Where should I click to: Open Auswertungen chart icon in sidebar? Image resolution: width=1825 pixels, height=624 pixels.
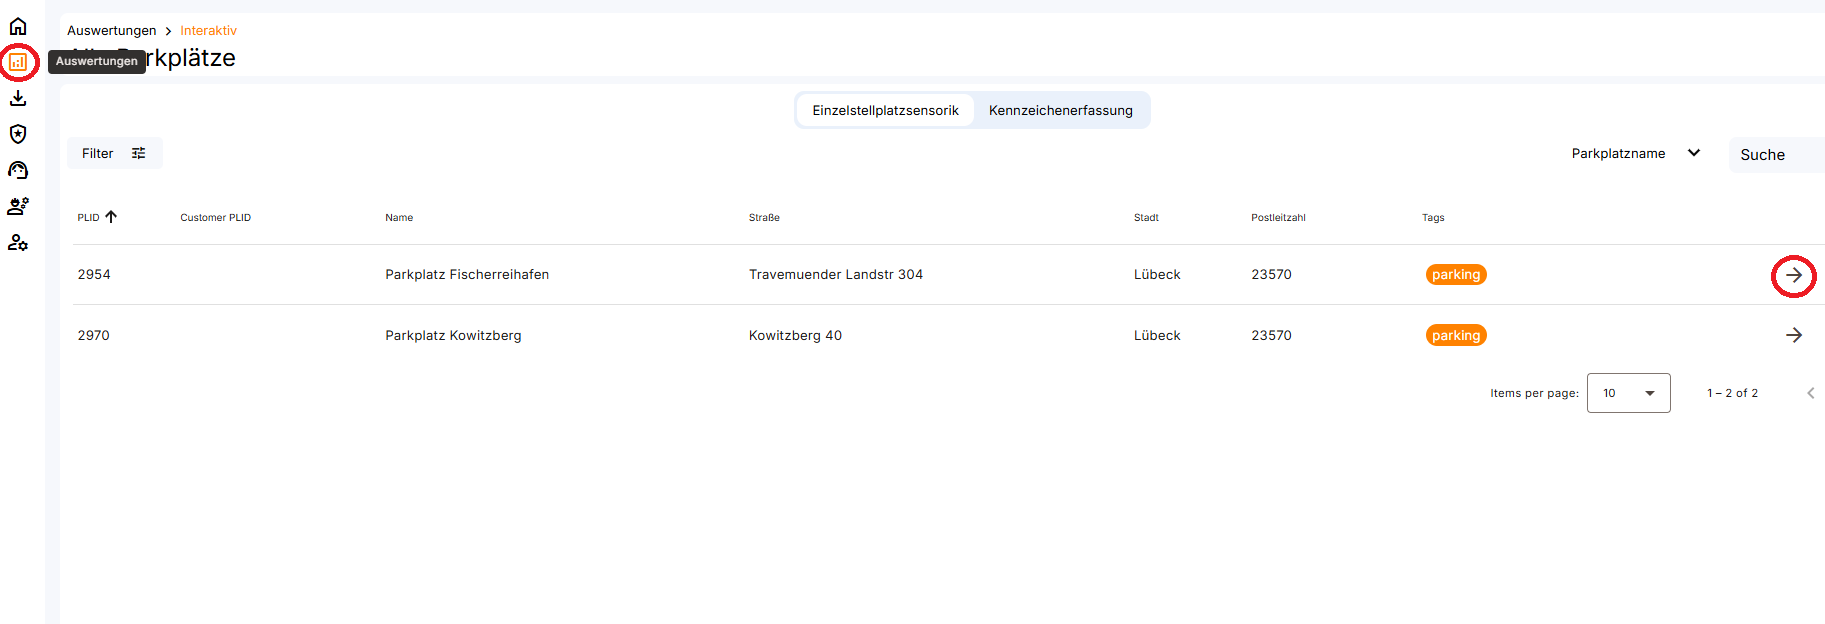pyautogui.click(x=18, y=62)
